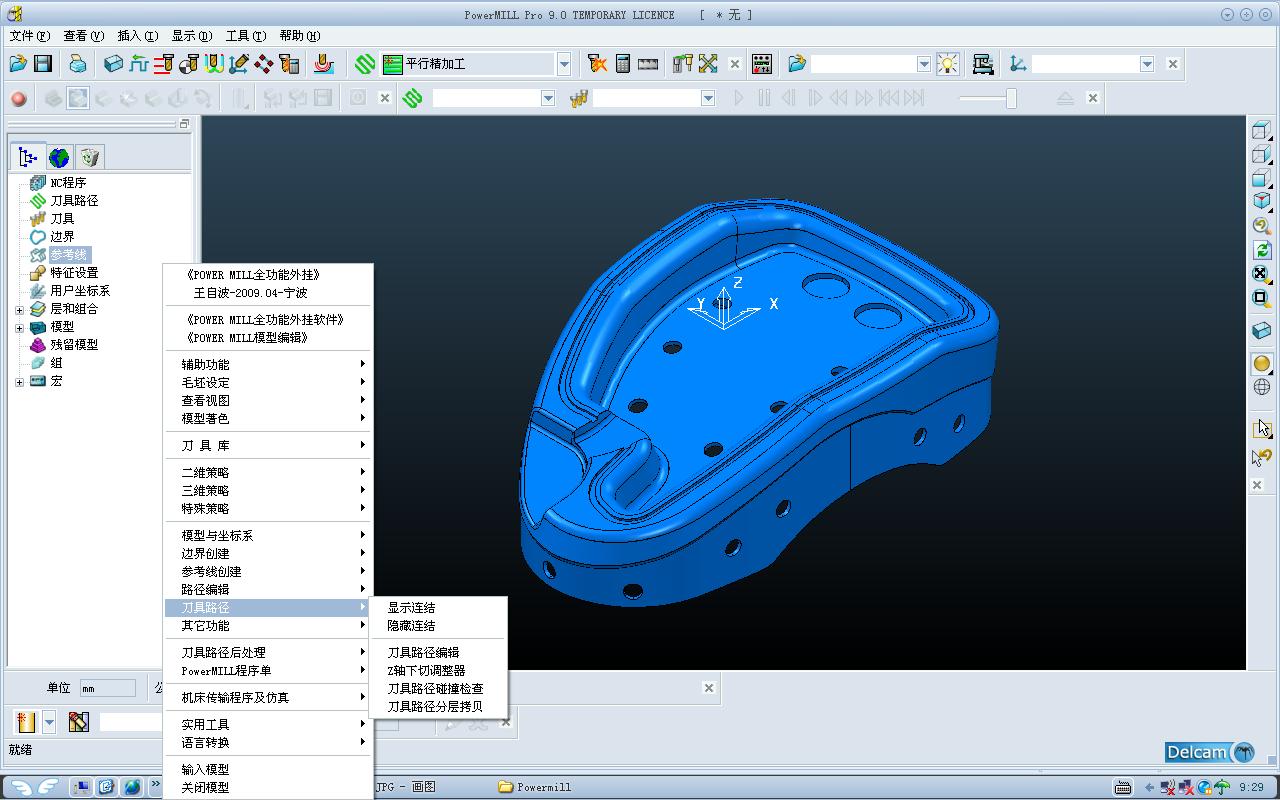Switch to the recycle bin tab
Screen dimensions: 1280x800
click(x=90, y=157)
